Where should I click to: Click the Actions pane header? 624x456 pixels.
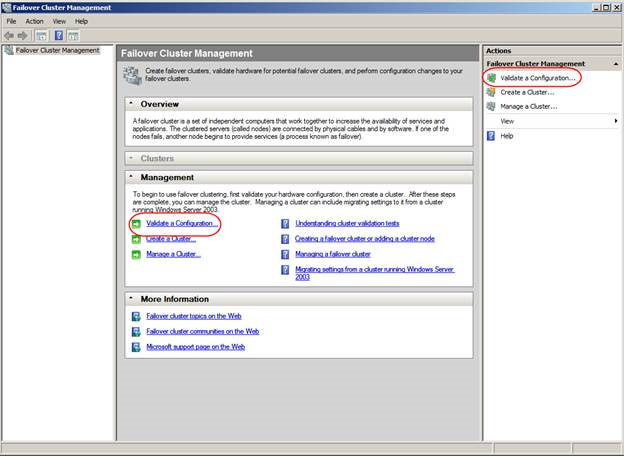pos(552,51)
